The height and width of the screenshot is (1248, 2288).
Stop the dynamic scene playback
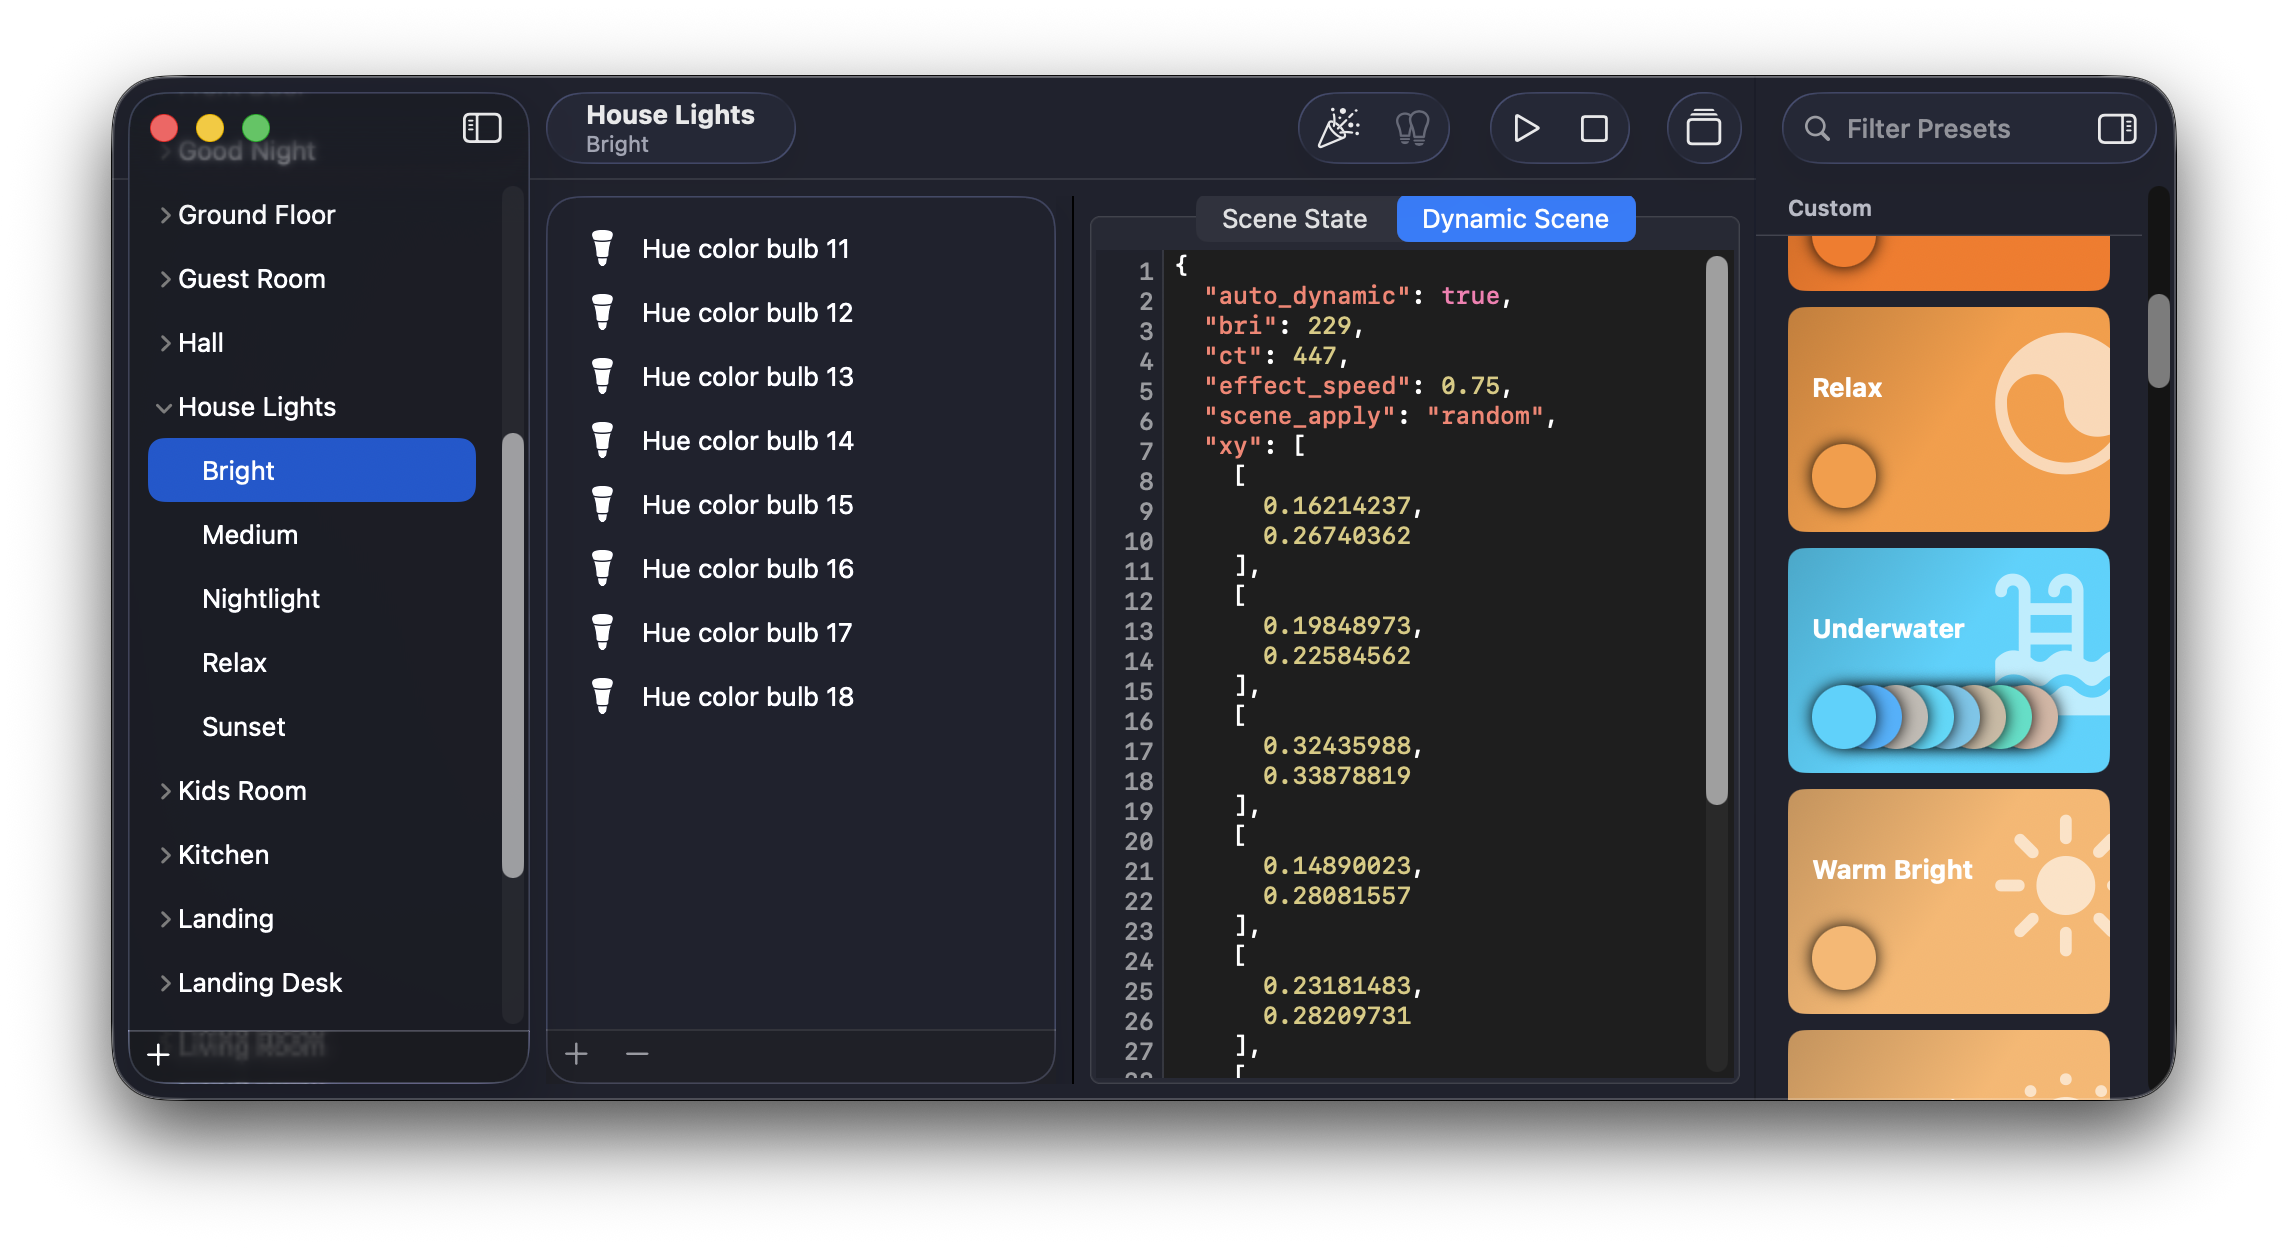click(1594, 128)
